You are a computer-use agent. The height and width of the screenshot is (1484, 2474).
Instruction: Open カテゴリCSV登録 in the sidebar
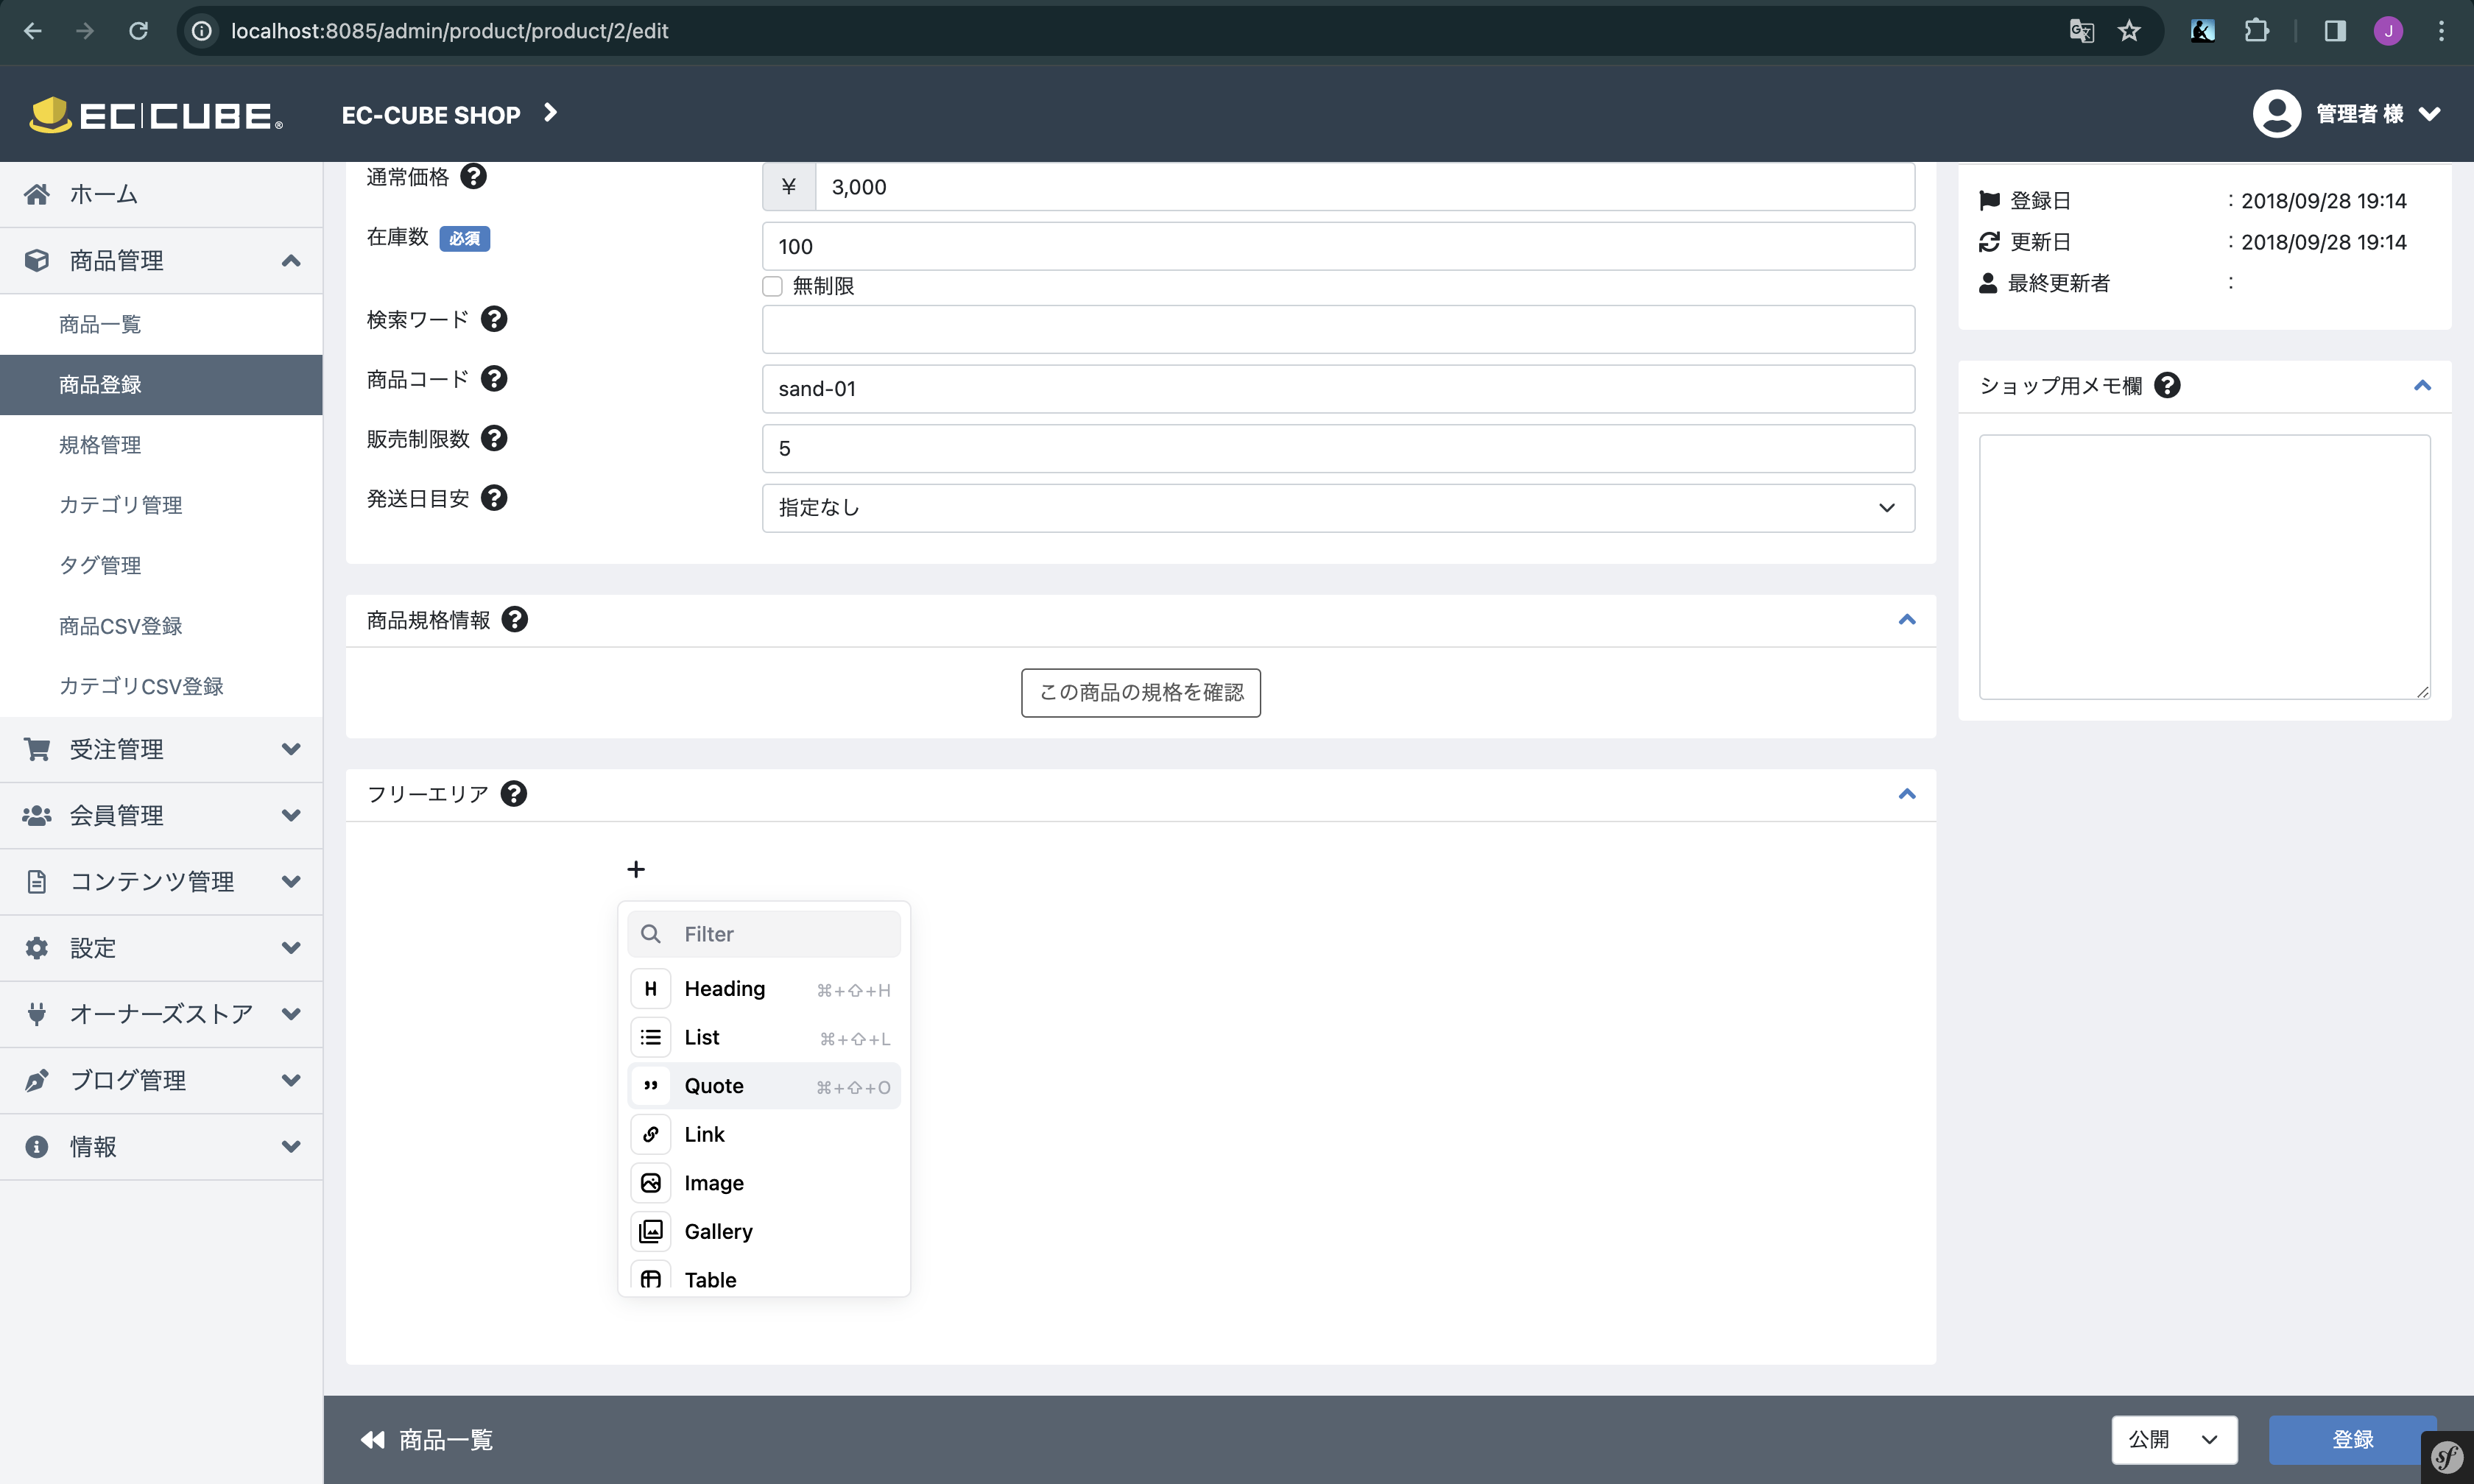click(x=161, y=686)
